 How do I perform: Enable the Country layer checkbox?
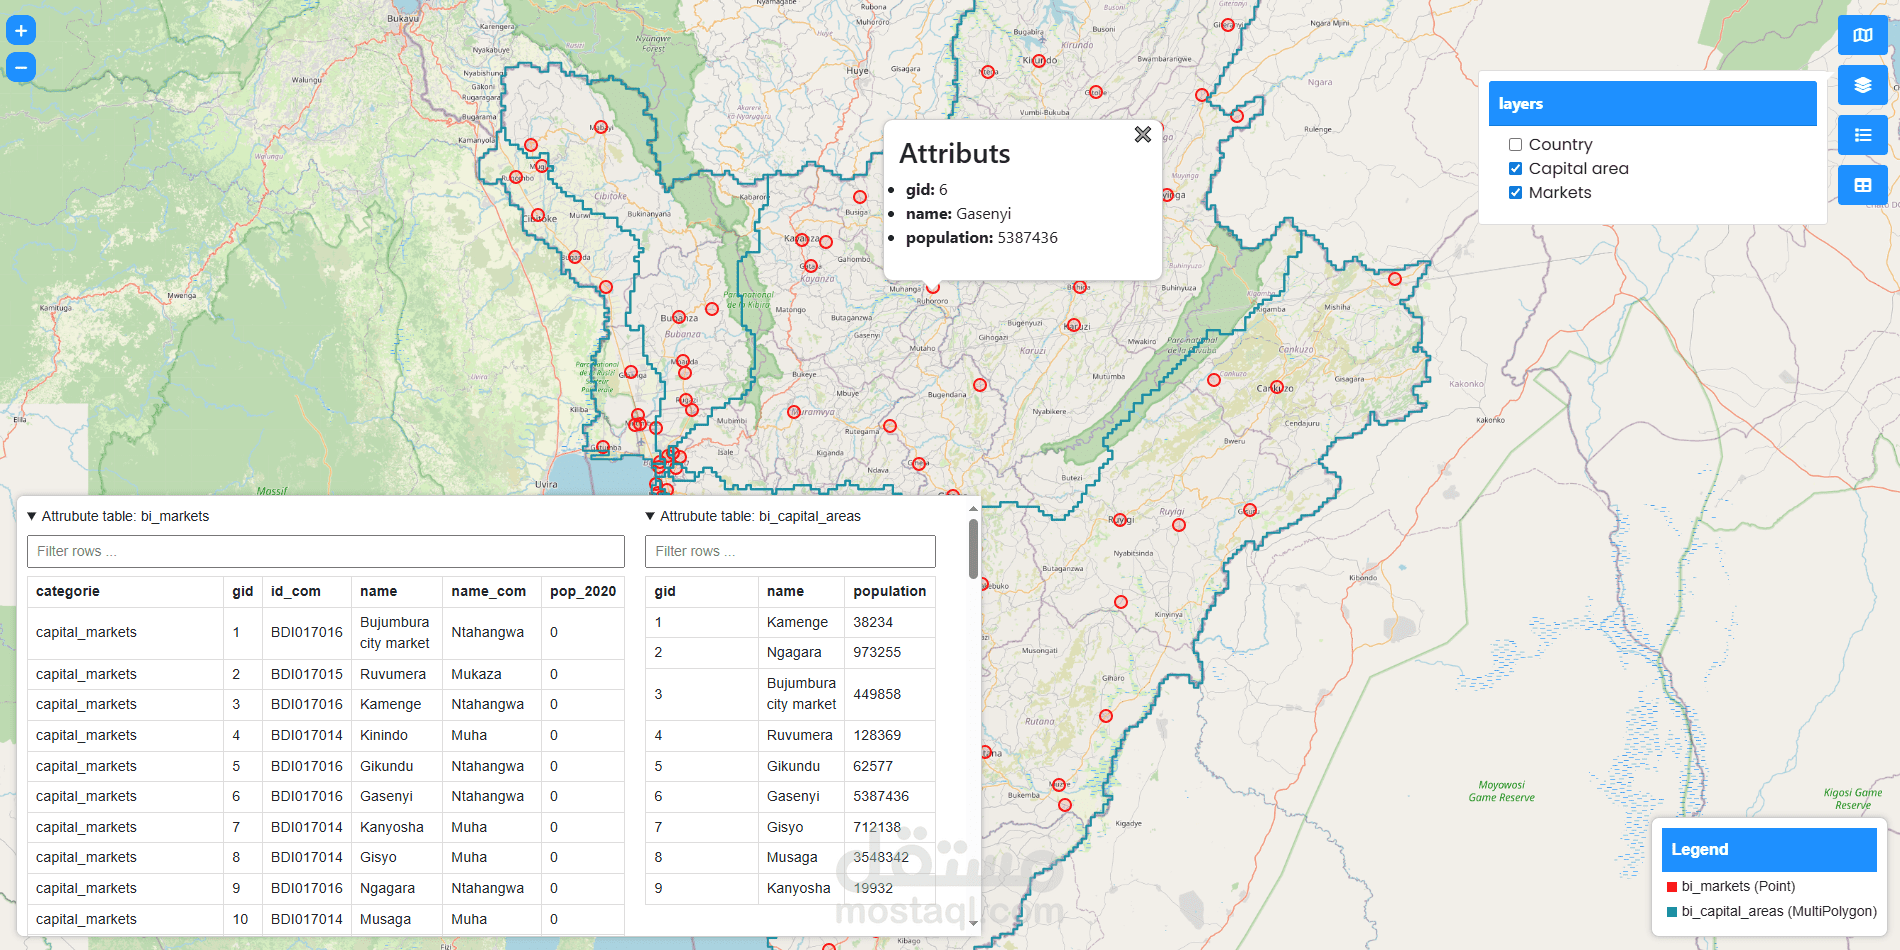[1515, 145]
